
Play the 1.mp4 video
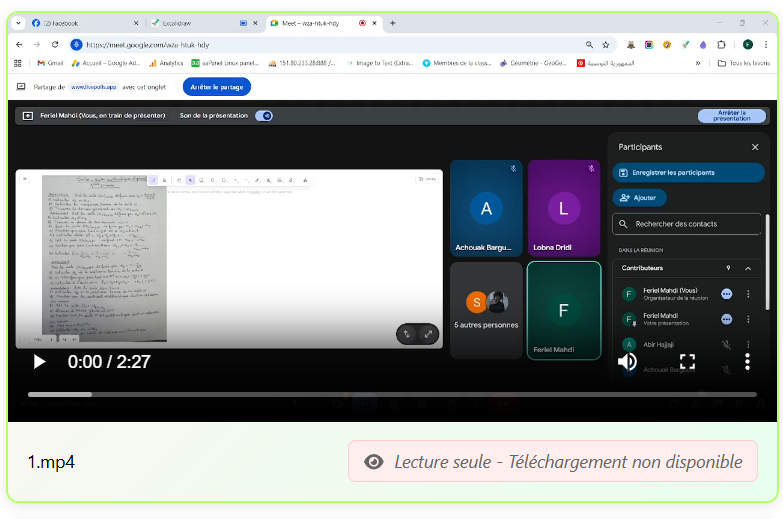coord(39,362)
